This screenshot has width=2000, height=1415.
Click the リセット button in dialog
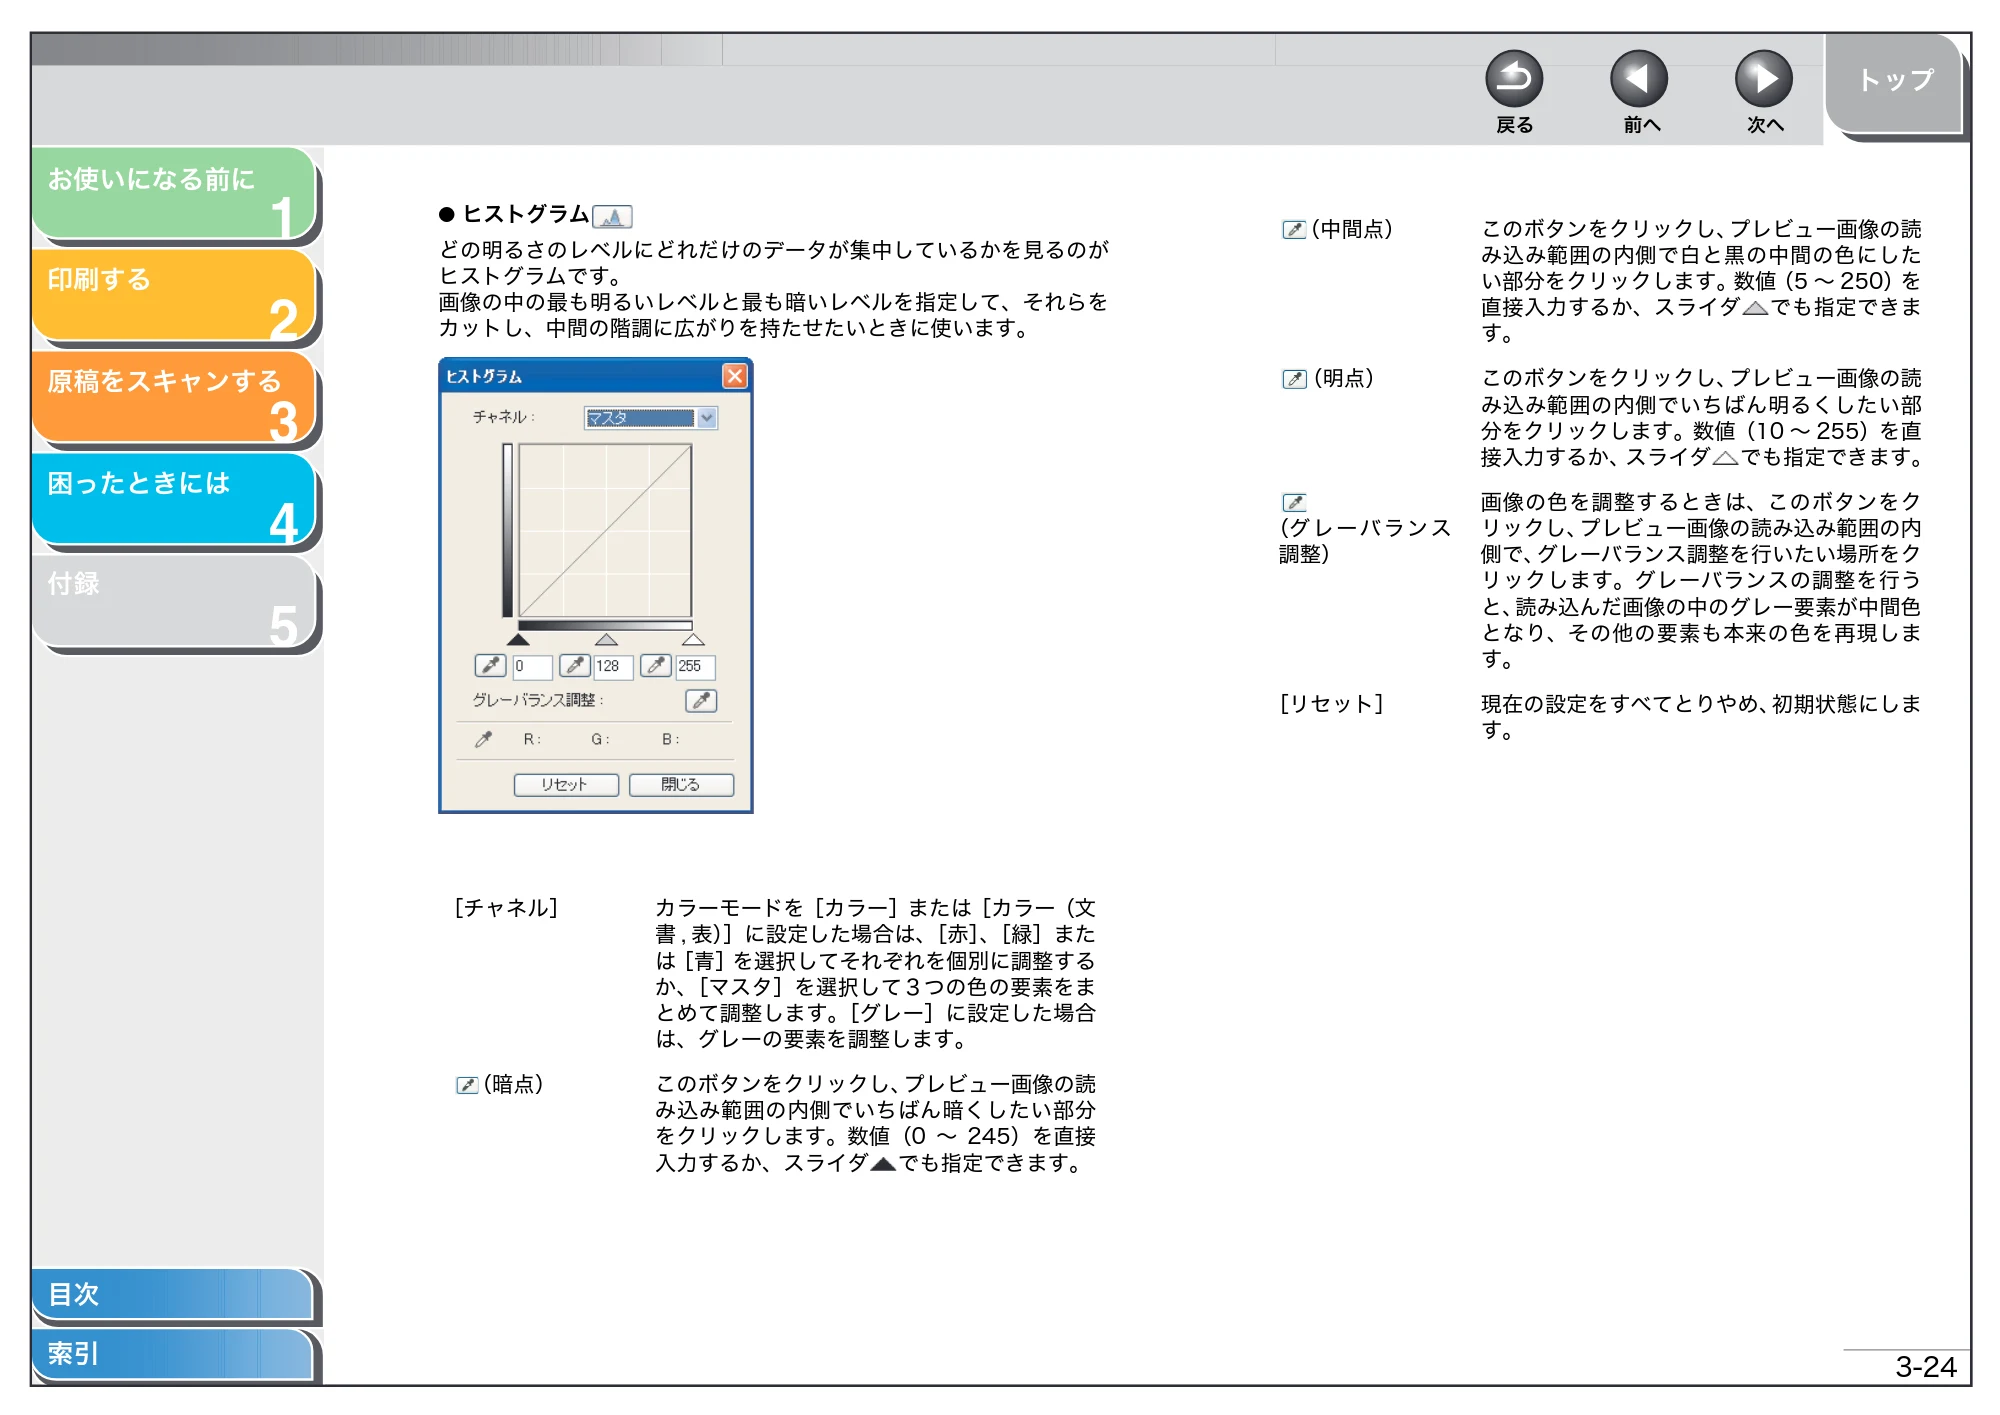566,785
